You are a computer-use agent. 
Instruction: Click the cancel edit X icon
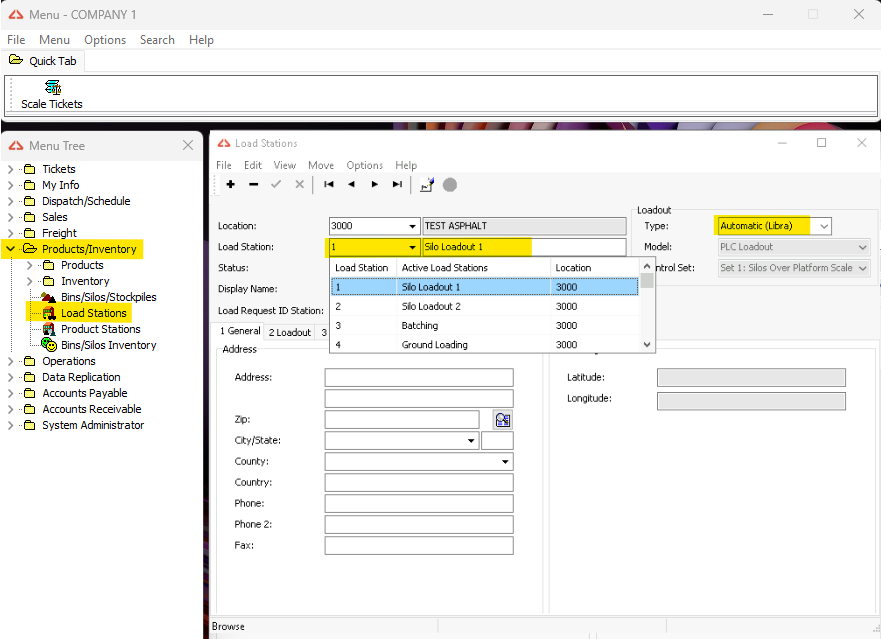[299, 184]
